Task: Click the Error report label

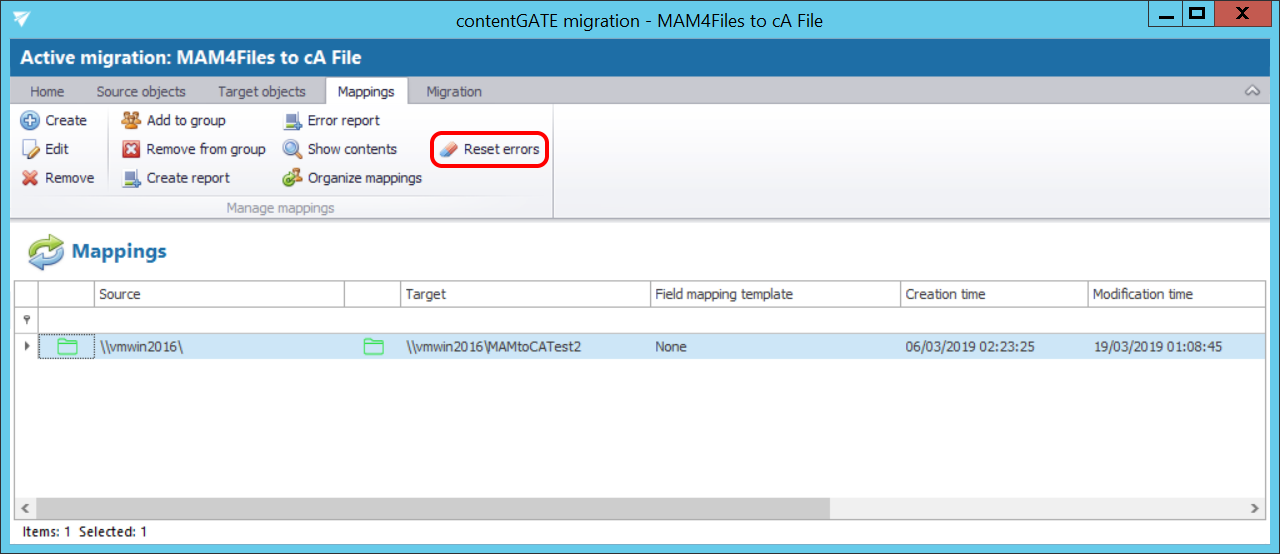Action: coord(344,120)
